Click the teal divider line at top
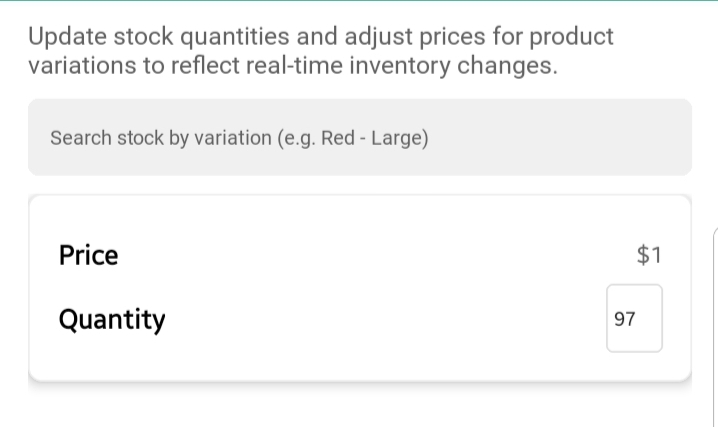The width and height of the screenshot is (718, 427). pos(359,1)
